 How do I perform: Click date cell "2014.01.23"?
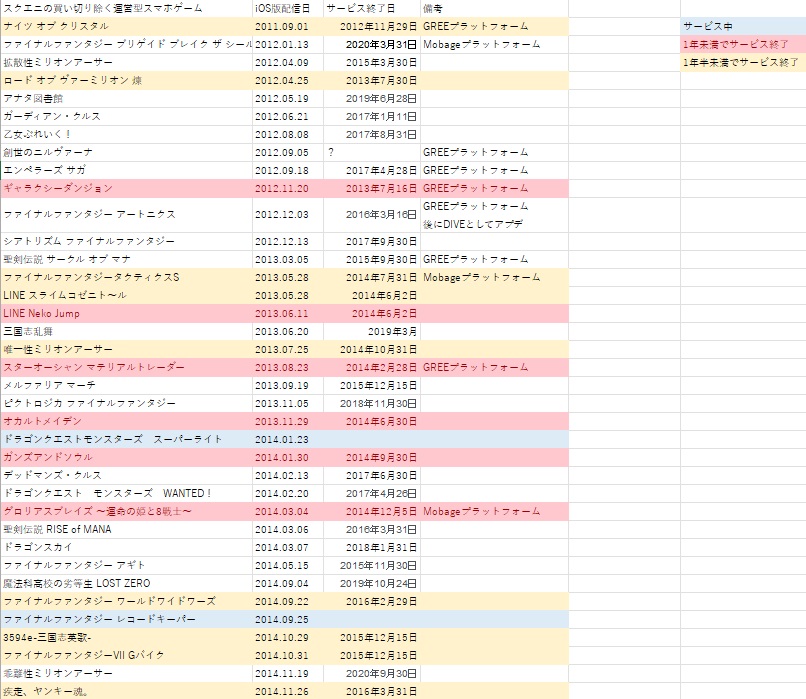(x=288, y=439)
